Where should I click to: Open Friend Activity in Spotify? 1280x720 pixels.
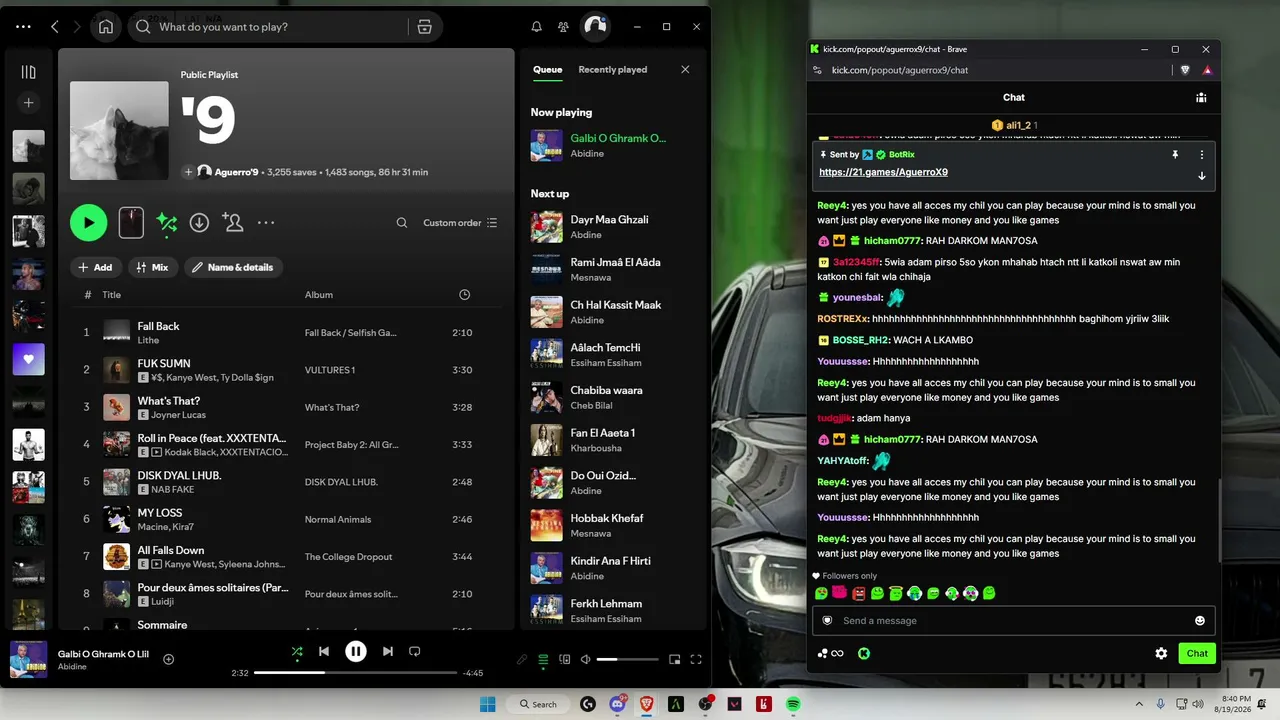[564, 27]
